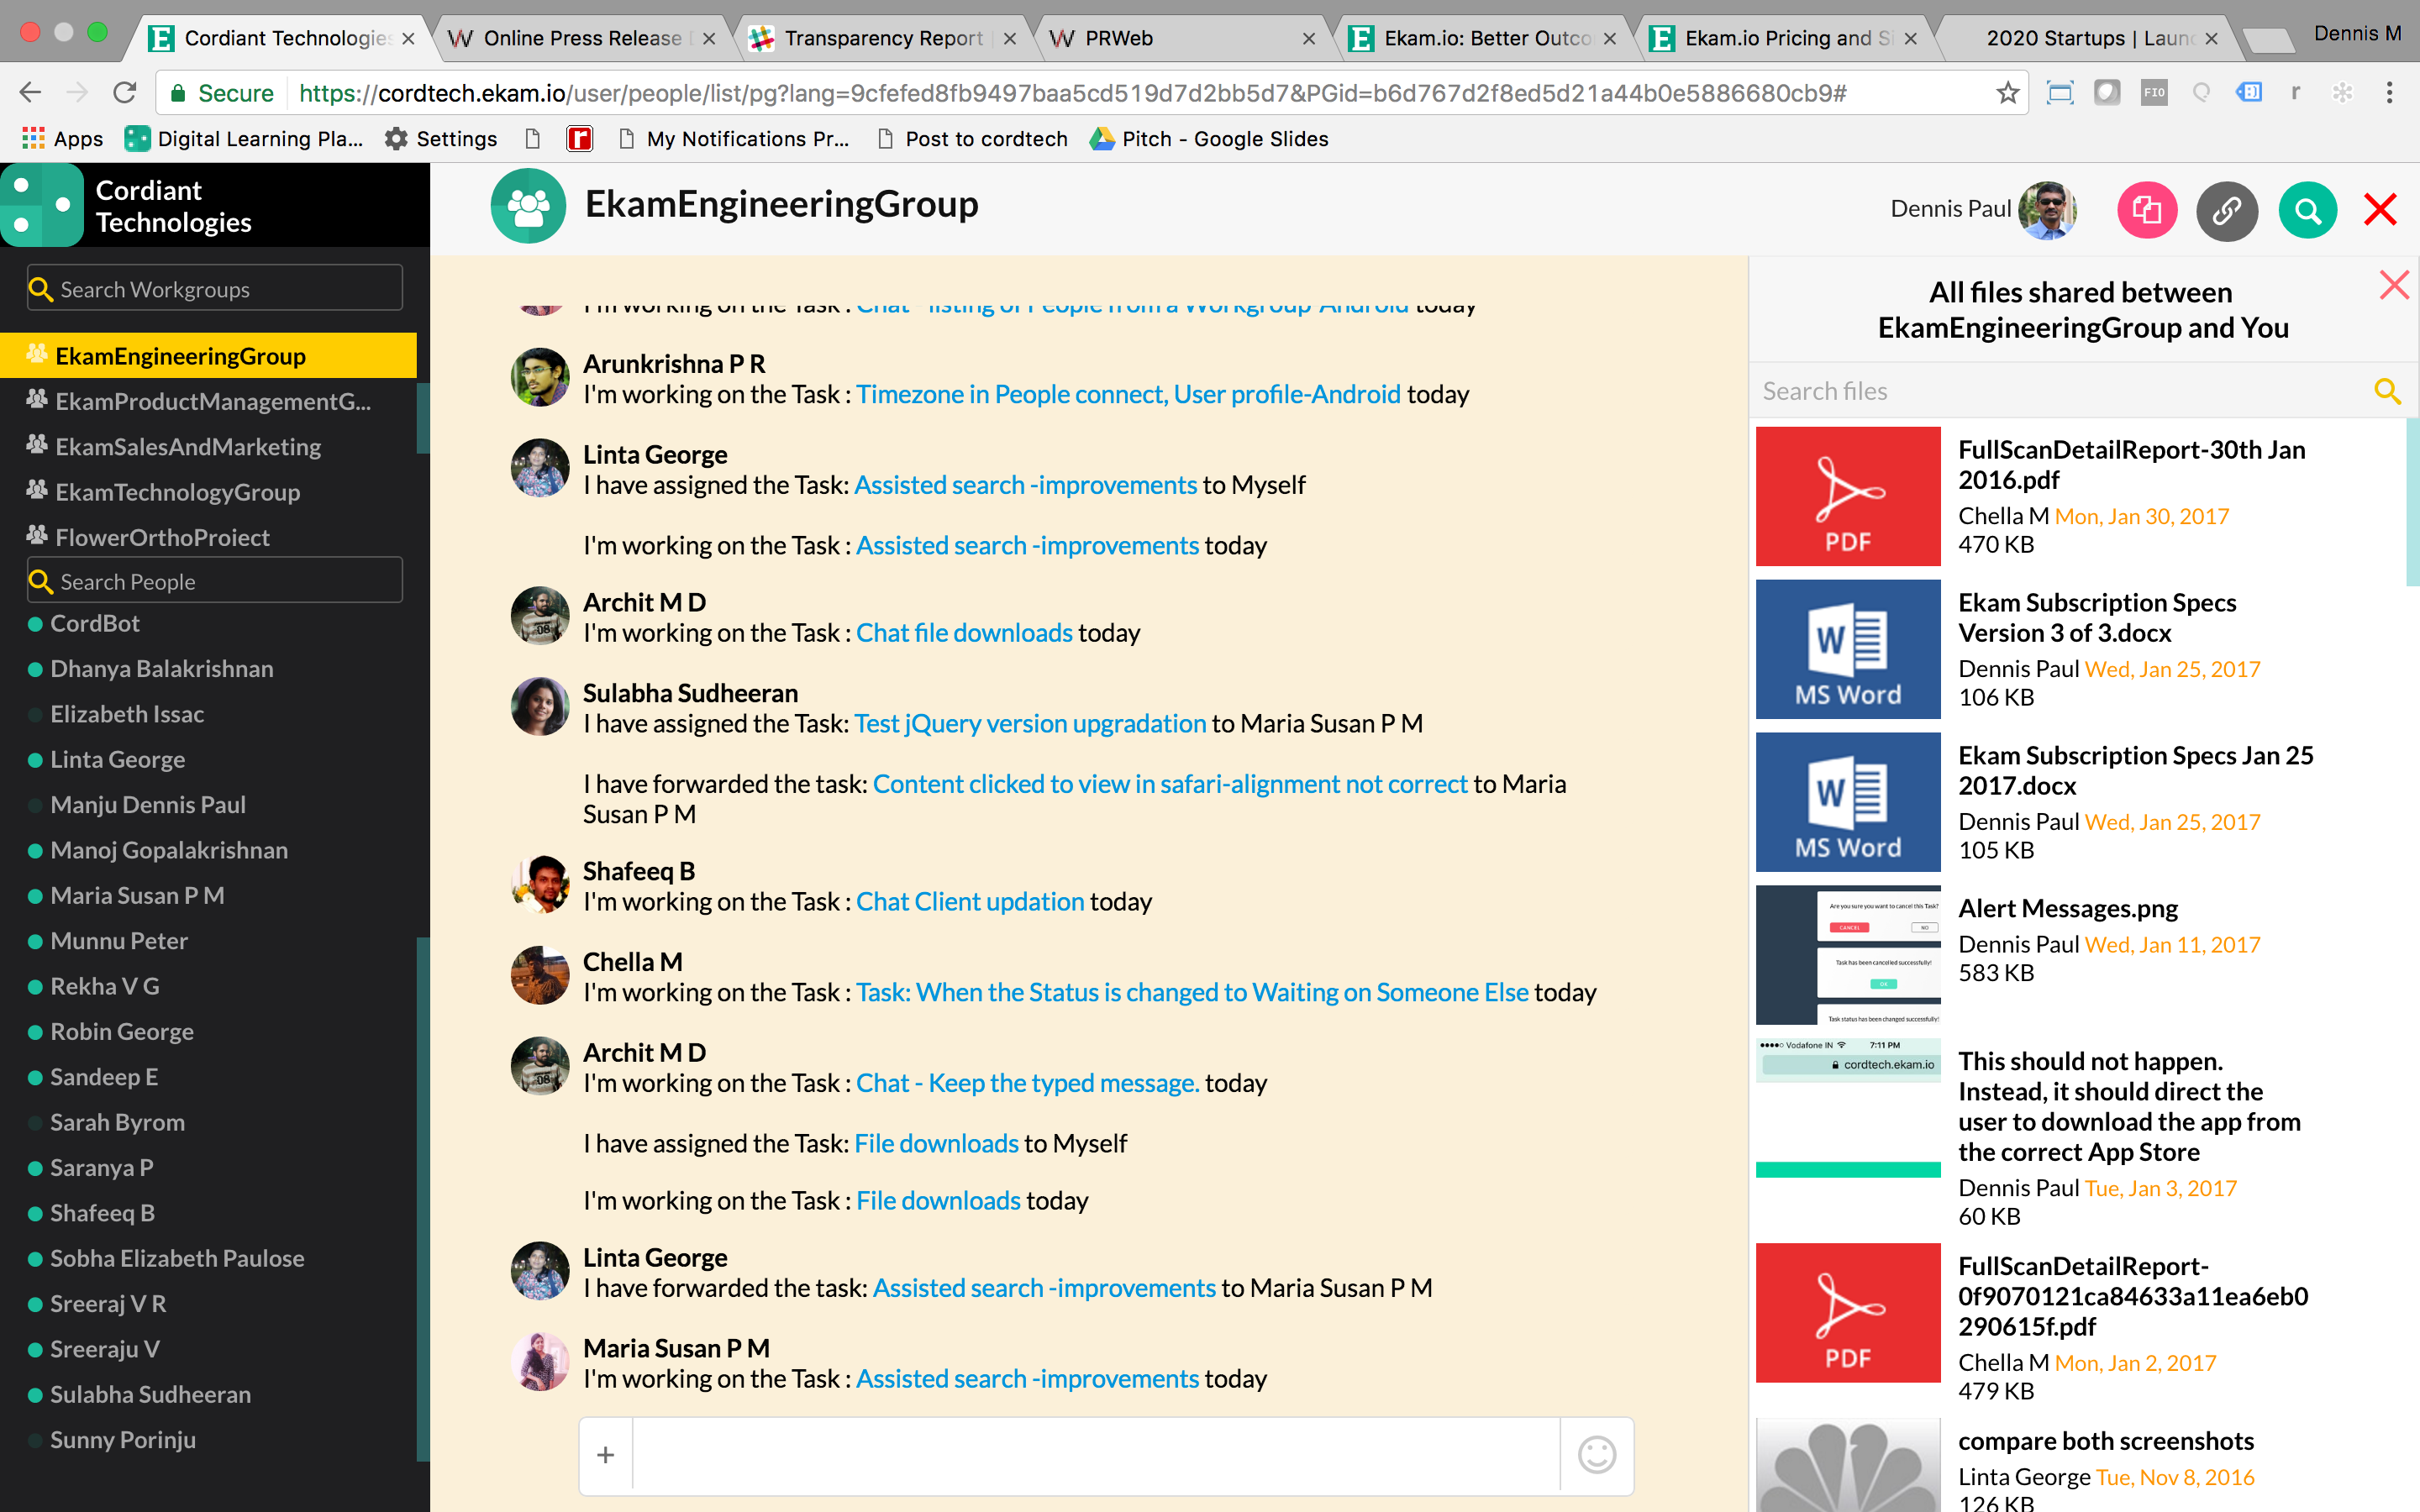Click the Search Workgroups field
2420x1512 pixels.
pyautogui.click(x=215, y=289)
